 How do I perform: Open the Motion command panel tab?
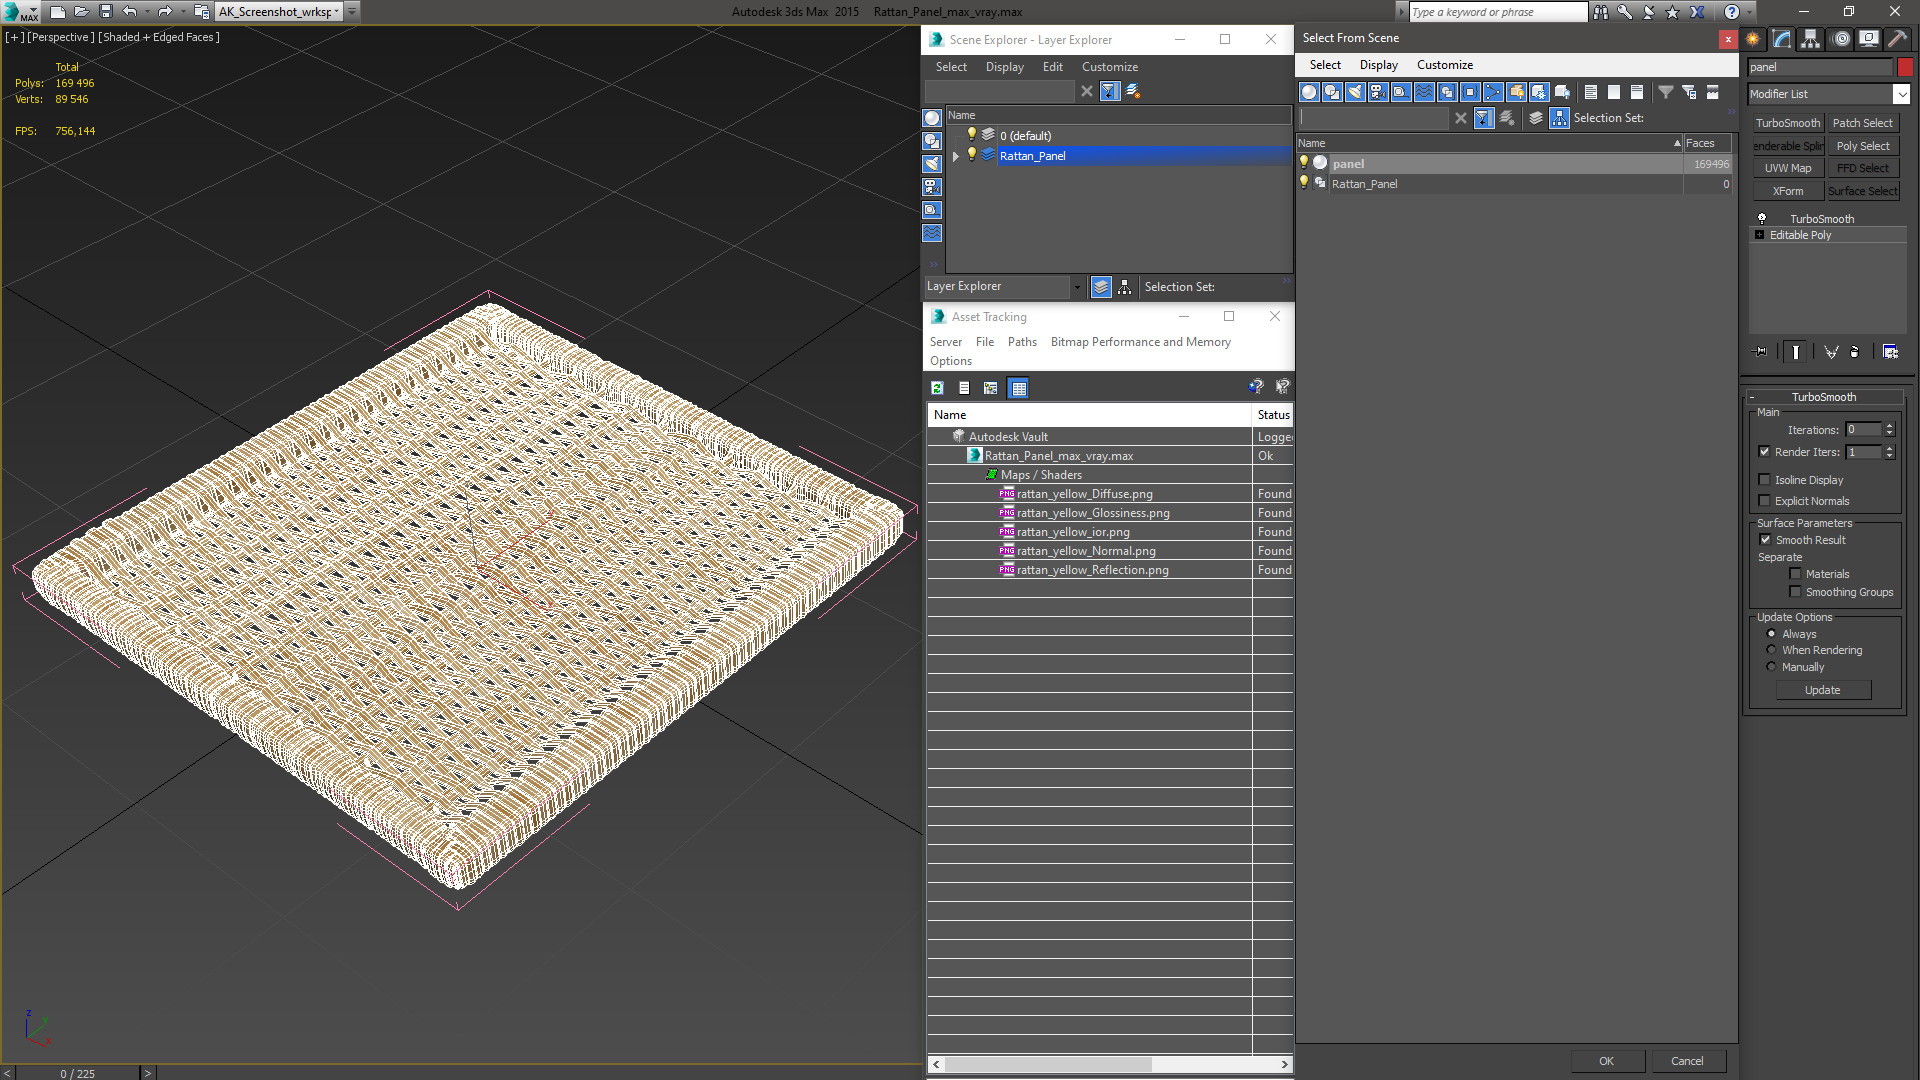click(1840, 39)
